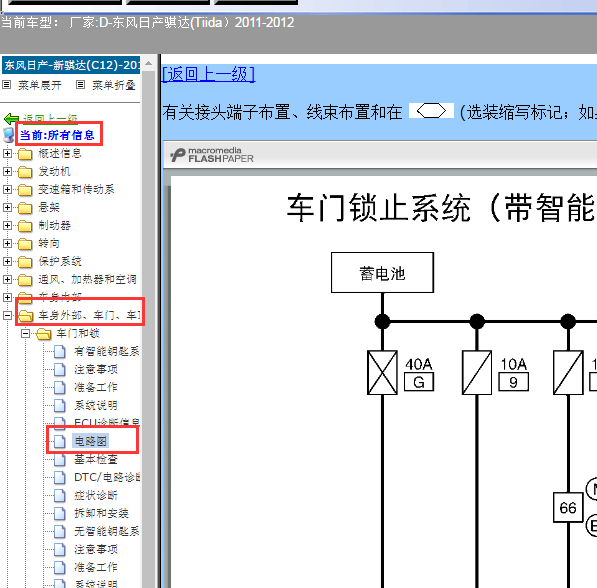Expand the 发动机 folder
Screen dimensions: 597x588
coord(7,171)
